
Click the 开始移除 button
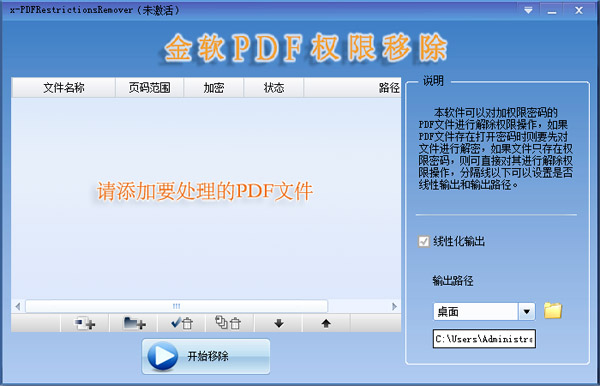[x=206, y=356]
